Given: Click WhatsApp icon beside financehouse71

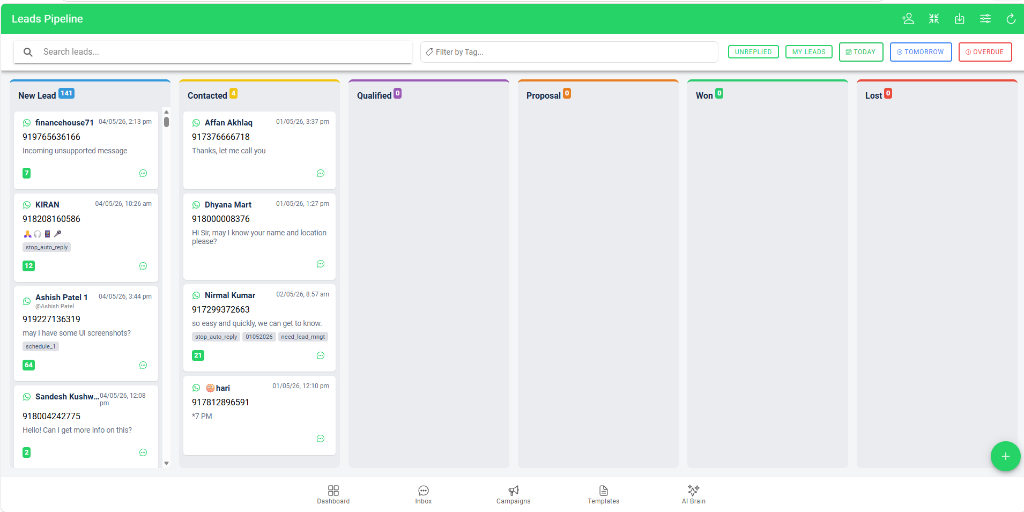Looking at the screenshot, I should [27, 122].
